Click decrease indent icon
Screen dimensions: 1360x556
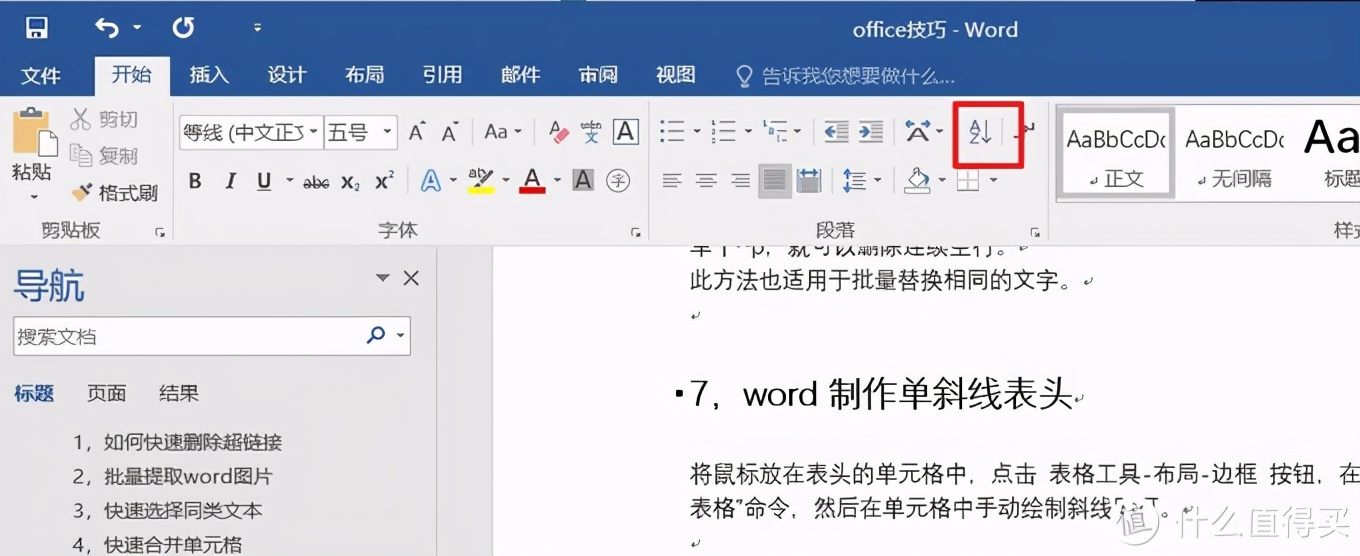click(x=836, y=131)
